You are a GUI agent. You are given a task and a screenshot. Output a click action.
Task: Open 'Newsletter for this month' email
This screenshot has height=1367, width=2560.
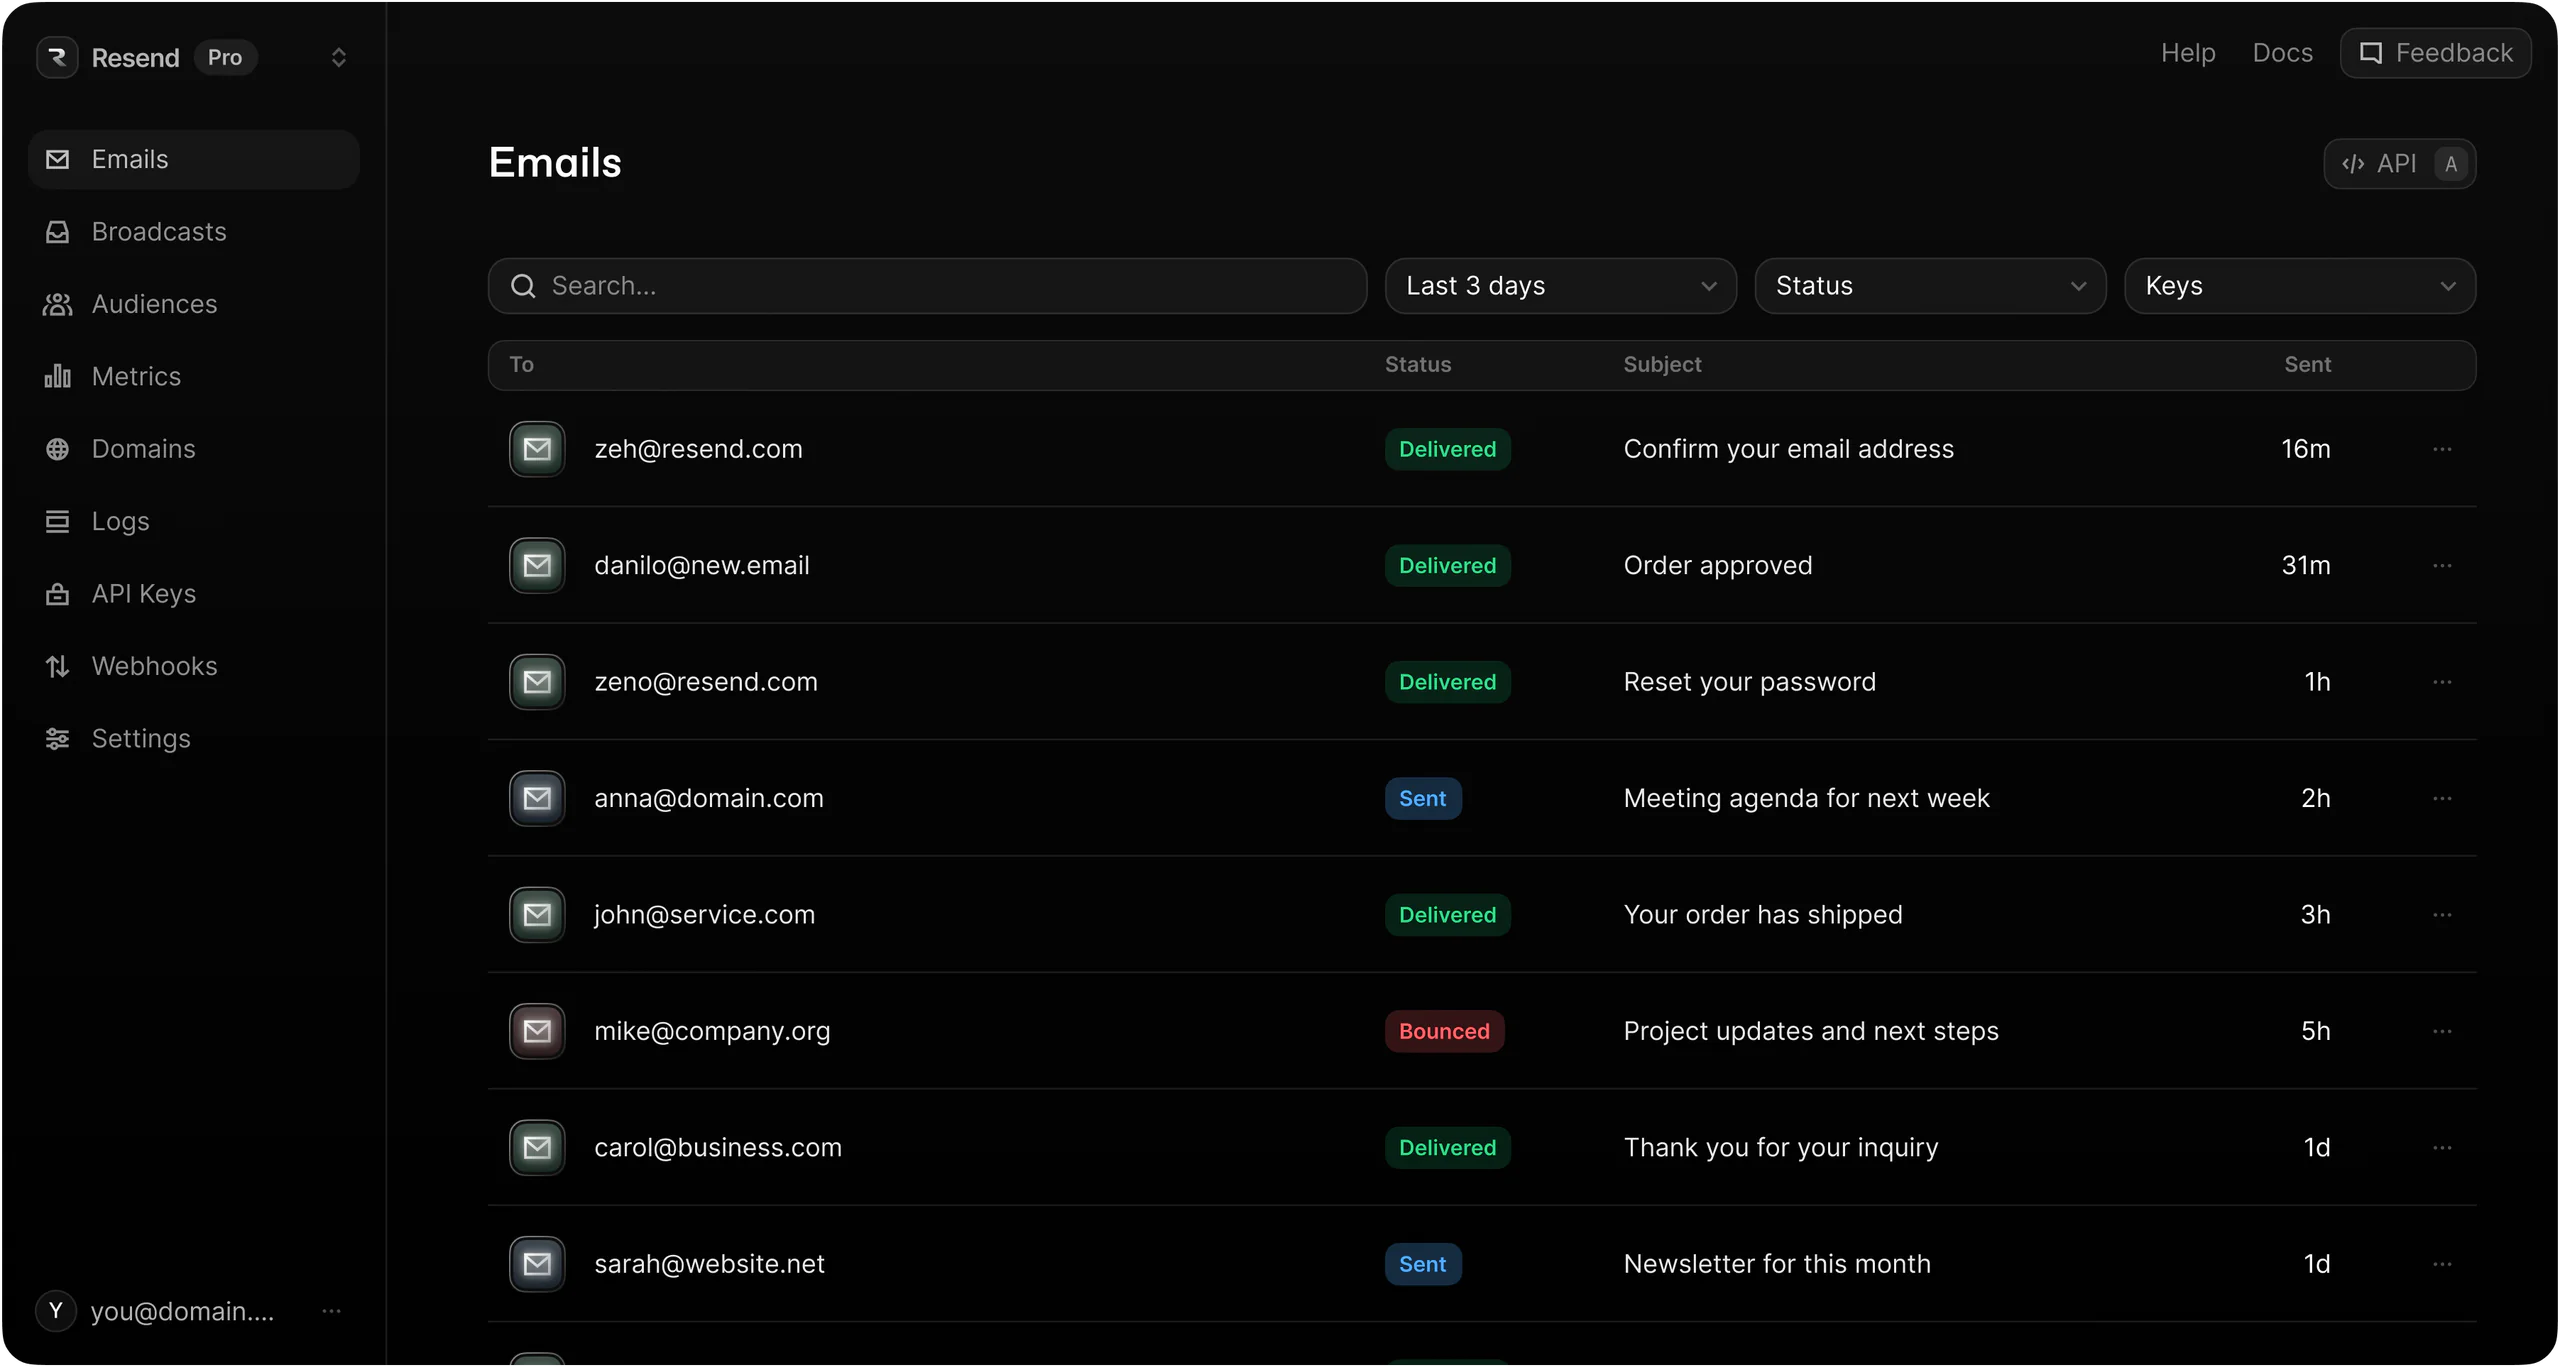click(1776, 1264)
